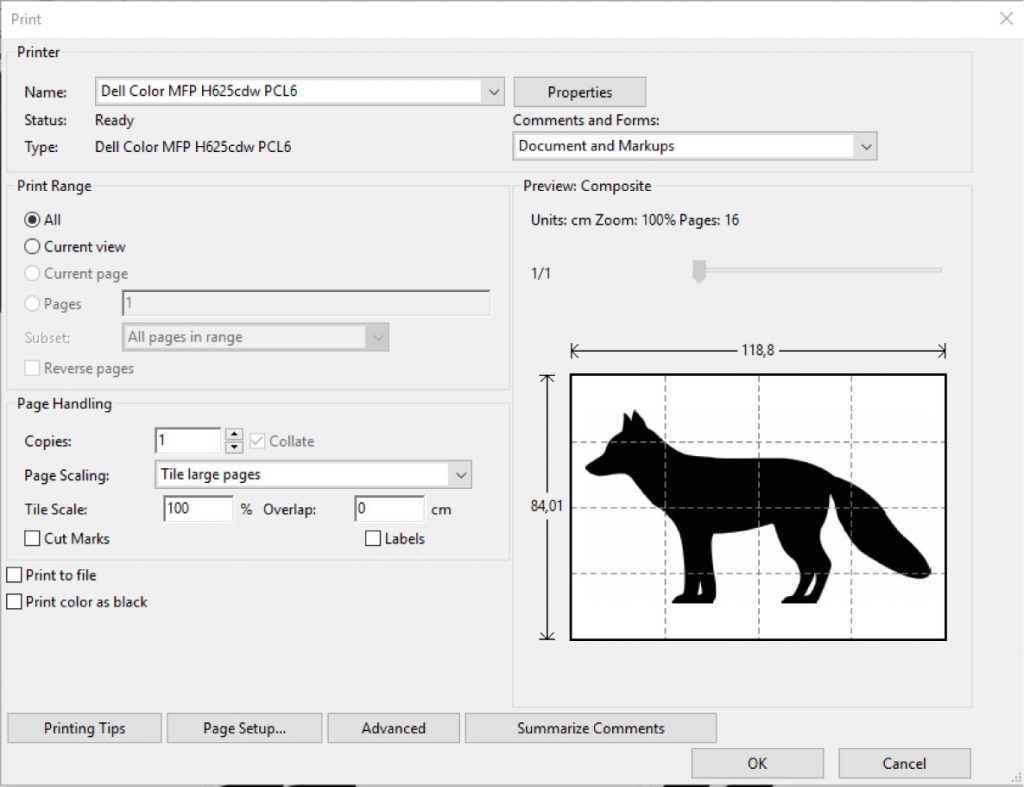Click the fox tiled print preview
This screenshot has height=787, width=1024.
pyautogui.click(x=758, y=507)
